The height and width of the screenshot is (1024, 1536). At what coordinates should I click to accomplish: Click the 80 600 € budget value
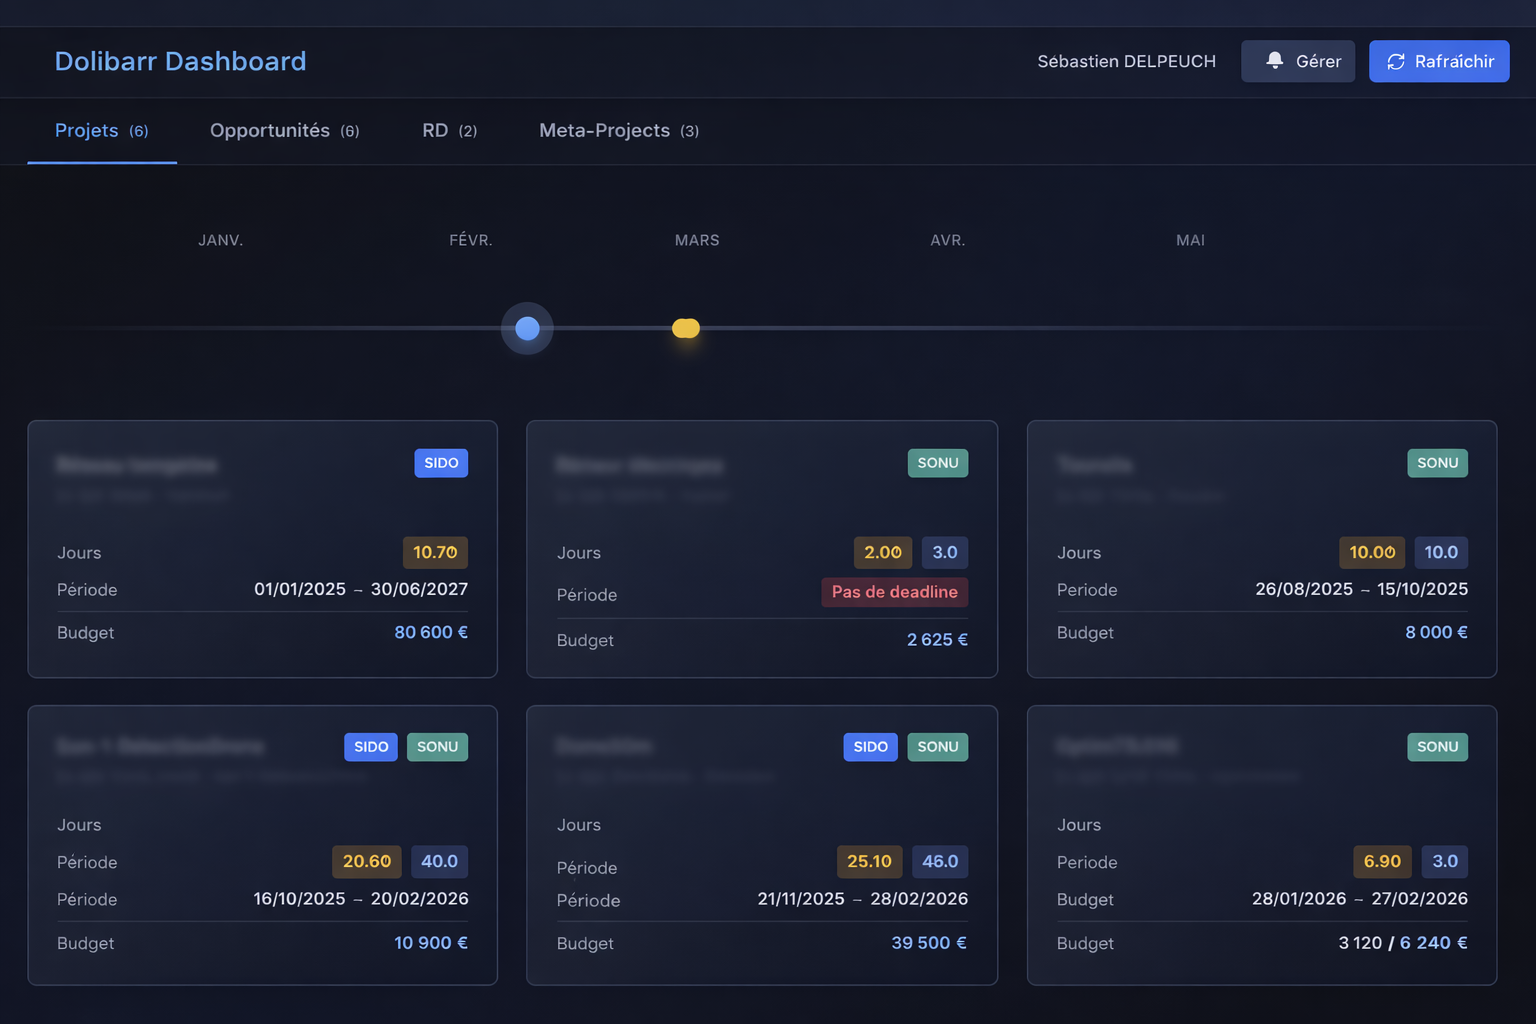tap(431, 632)
